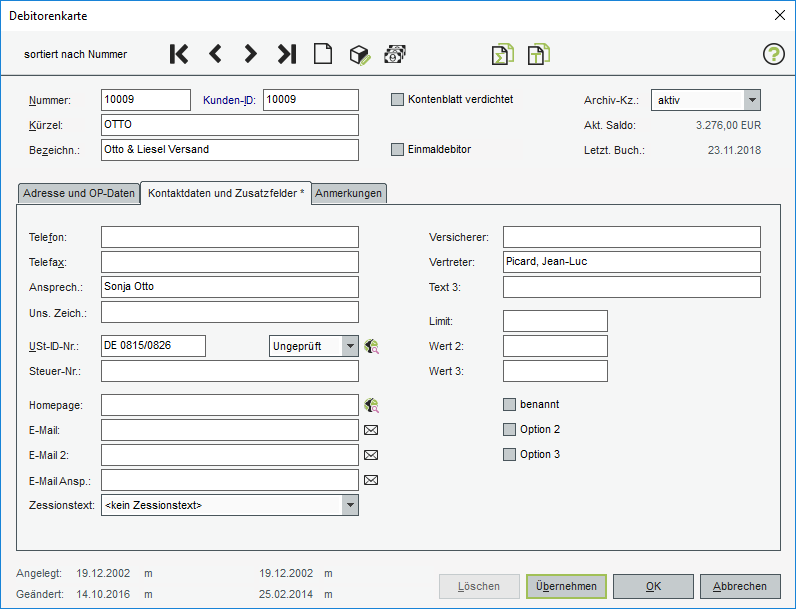Check the benannt option
Image resolution: width=796 pixels, height=609 pixels.
pyautogui.click(x=509, y=404)
